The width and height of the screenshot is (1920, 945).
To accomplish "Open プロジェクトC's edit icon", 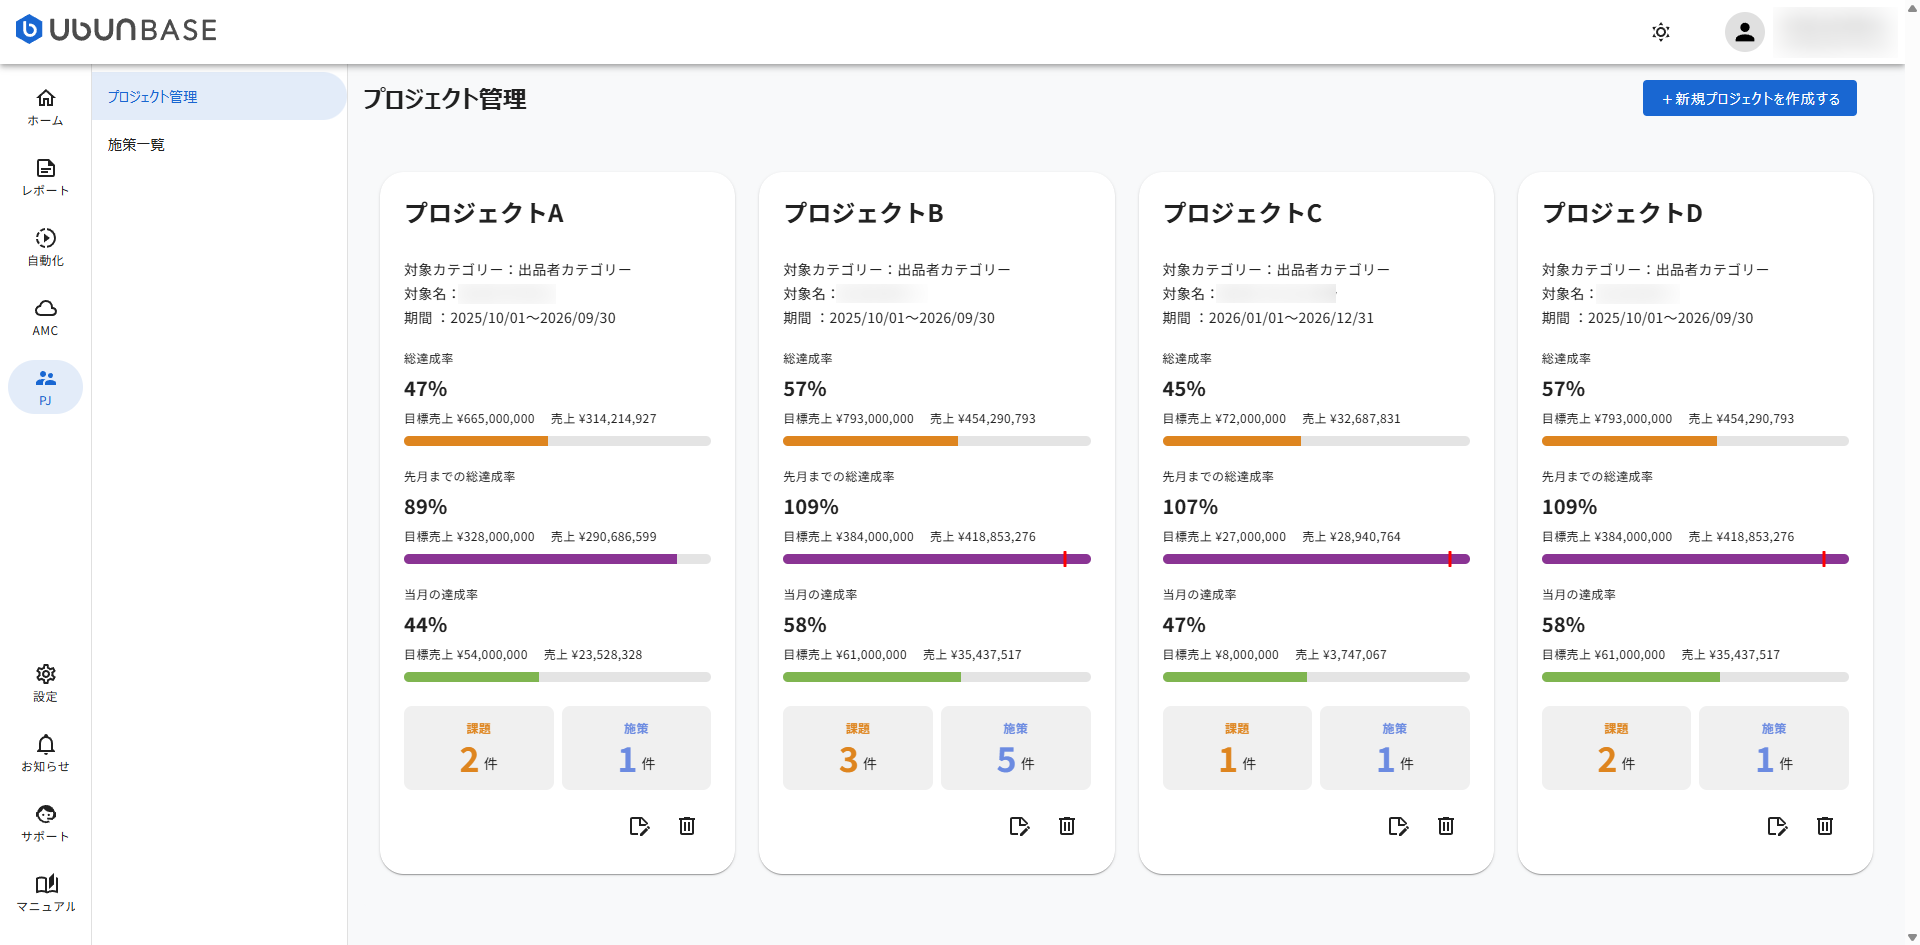I will pos(1398,826).
